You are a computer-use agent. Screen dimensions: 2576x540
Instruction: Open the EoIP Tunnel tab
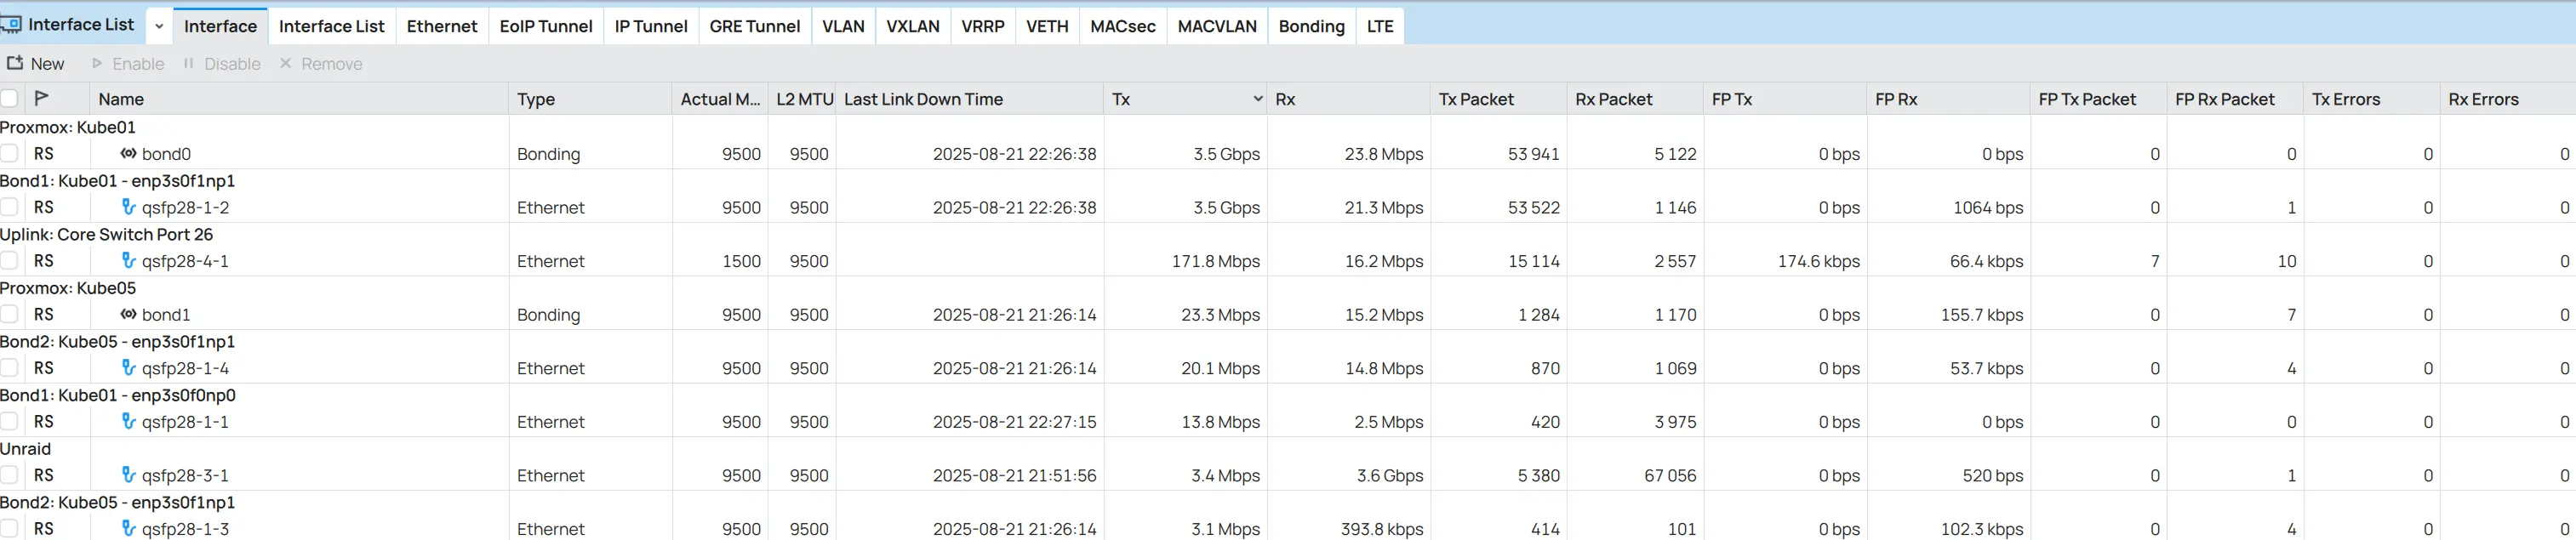(x=546, y=26)
